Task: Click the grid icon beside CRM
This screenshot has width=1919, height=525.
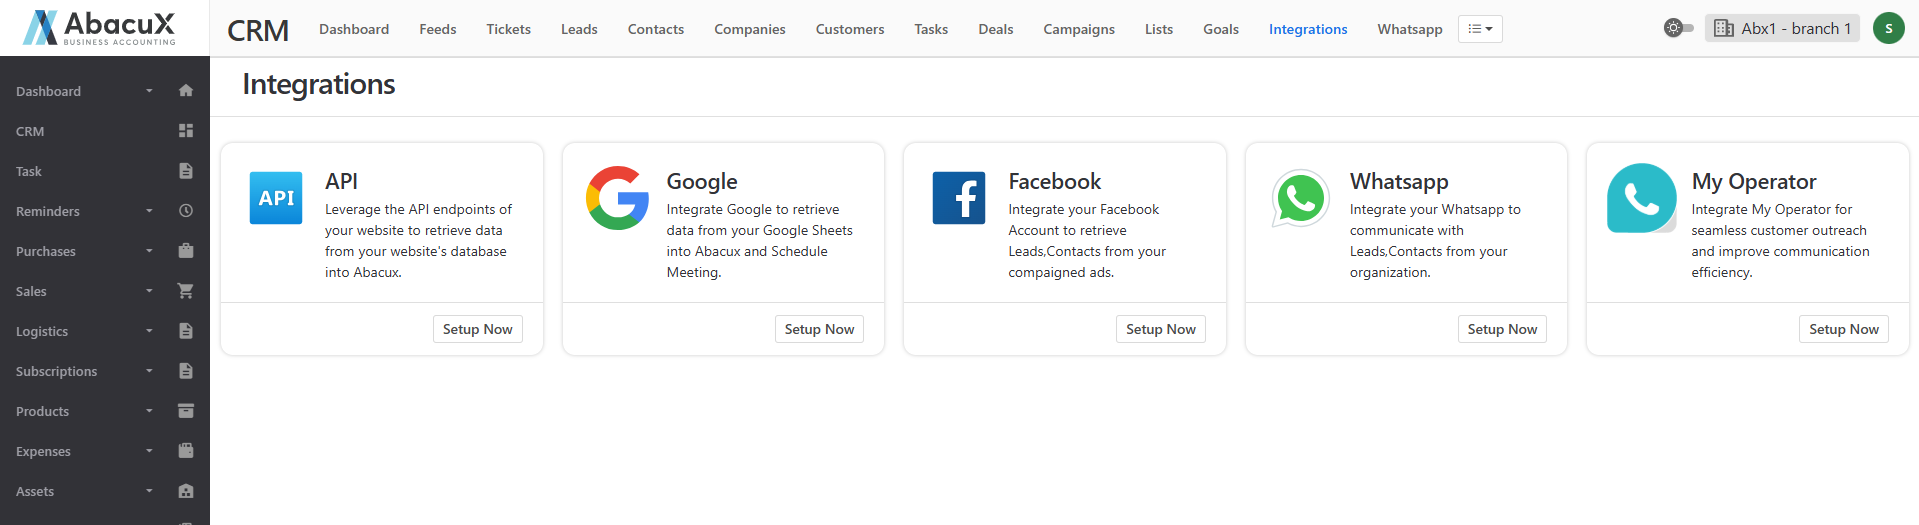Action: click(185, 131)
